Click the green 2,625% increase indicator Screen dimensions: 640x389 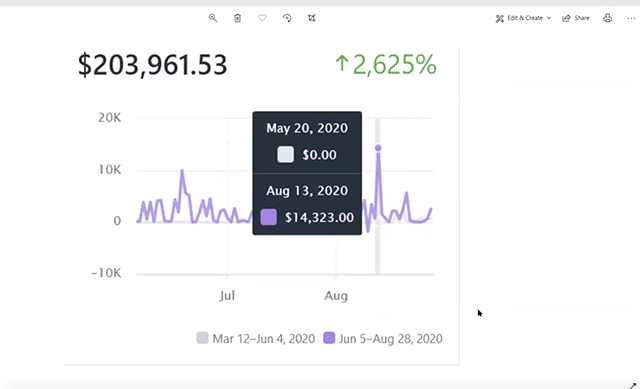click(386, 64)
